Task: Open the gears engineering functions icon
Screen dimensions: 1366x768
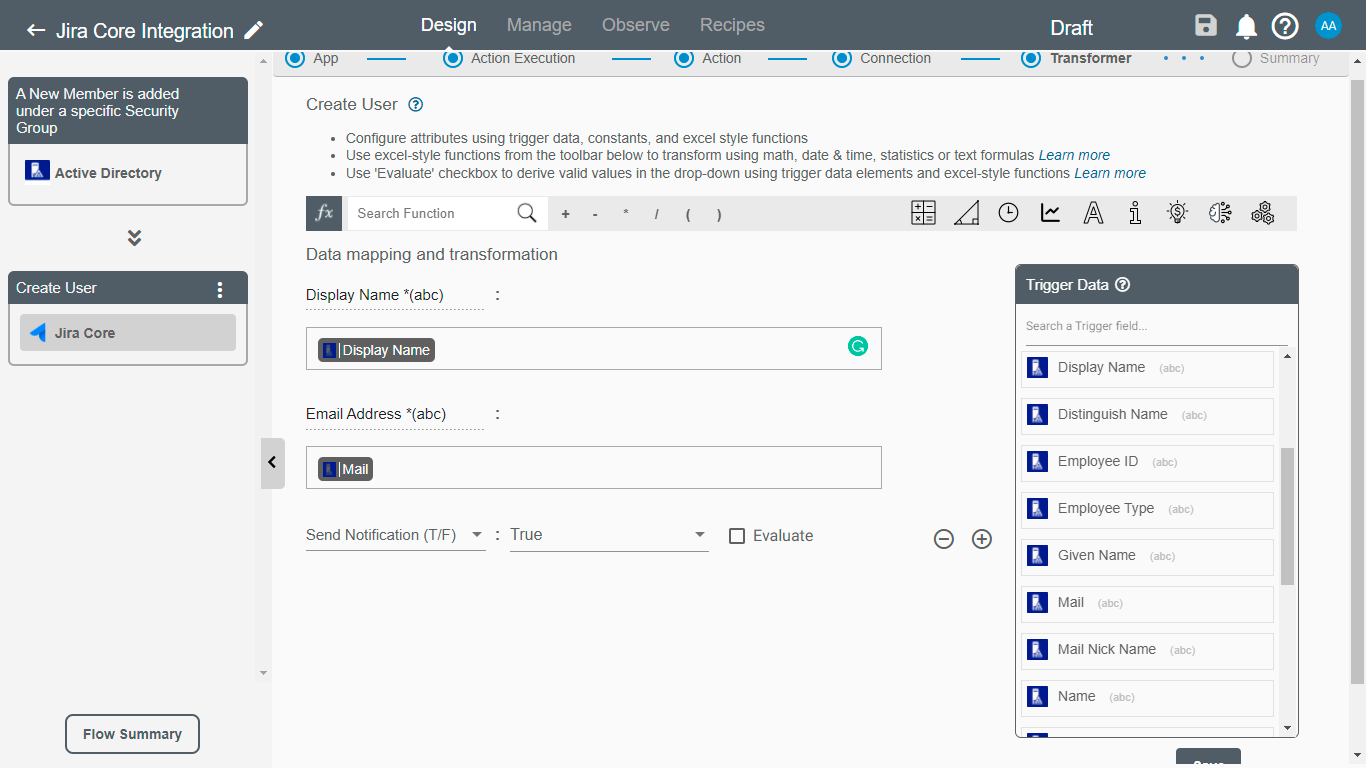Action: pos(1262,213)
